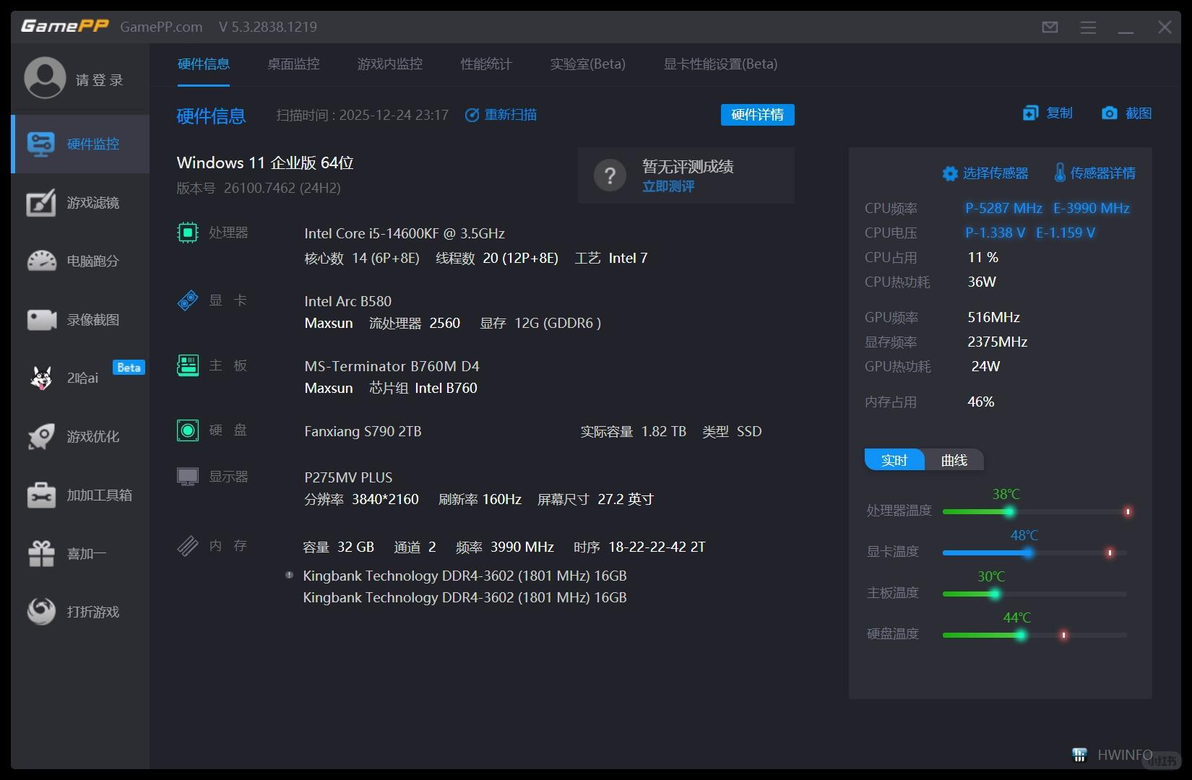The image size is (1192, 780).
Task: Click the 选择传感器 text link
Action: [x=995, y=173]
